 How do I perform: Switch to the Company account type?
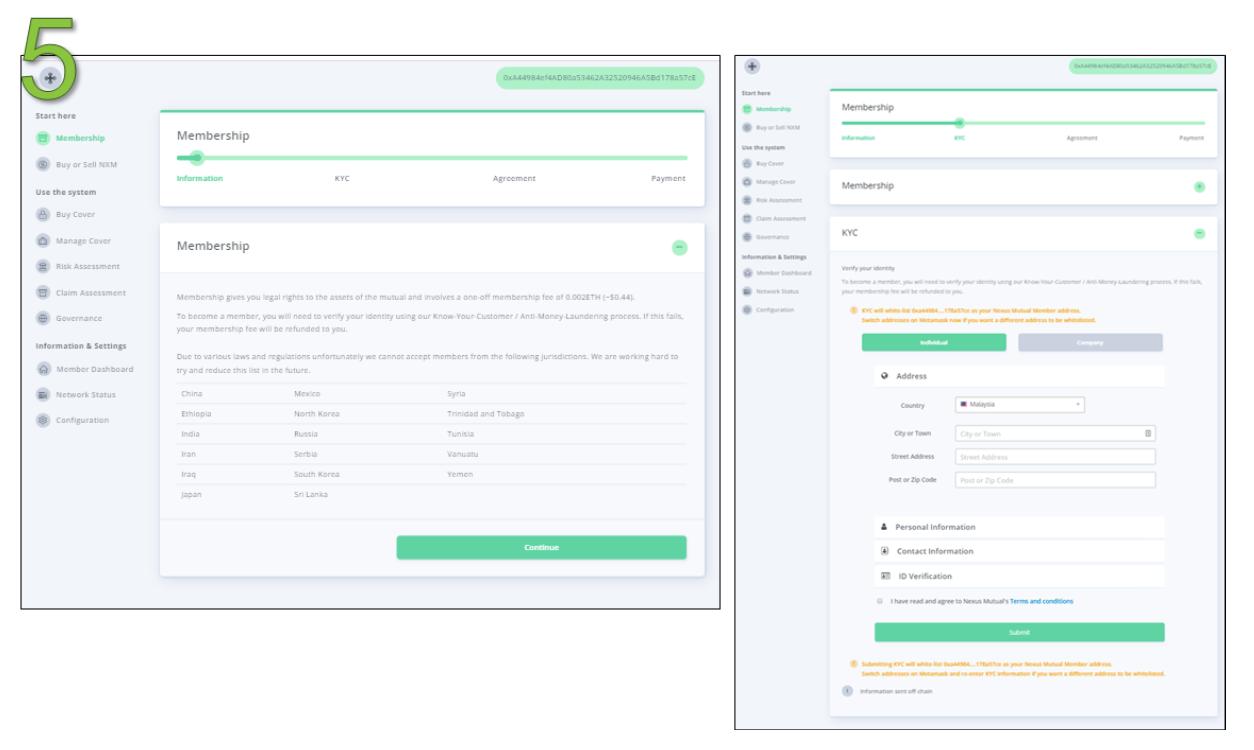1090,342
